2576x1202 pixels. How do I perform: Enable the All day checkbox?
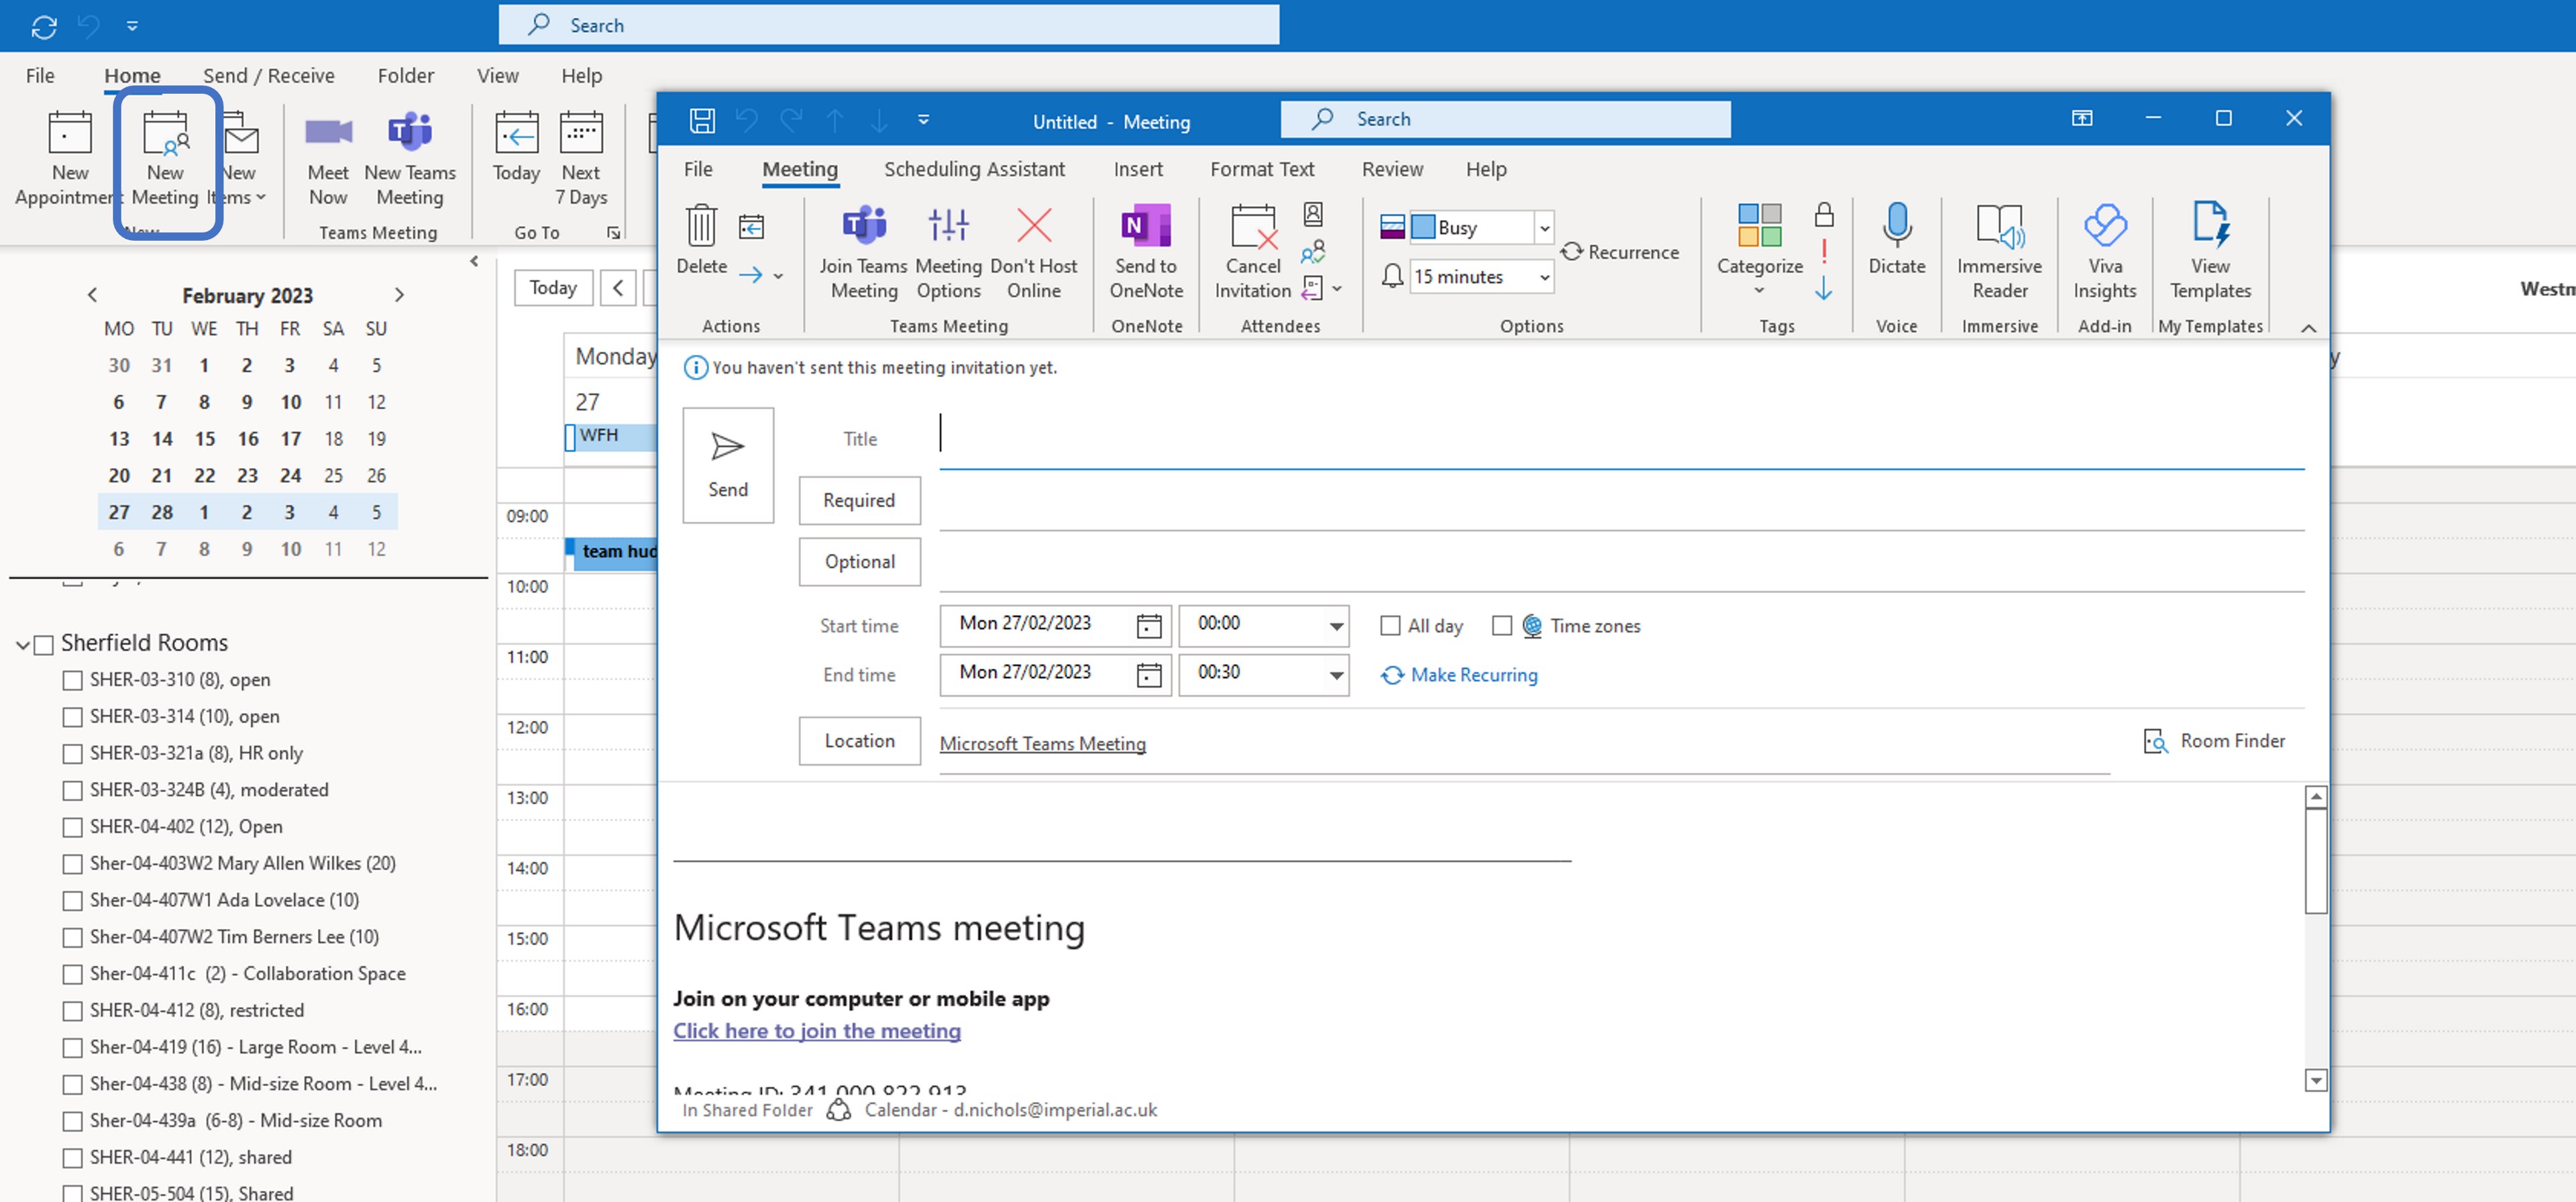tap(1390, 626)
